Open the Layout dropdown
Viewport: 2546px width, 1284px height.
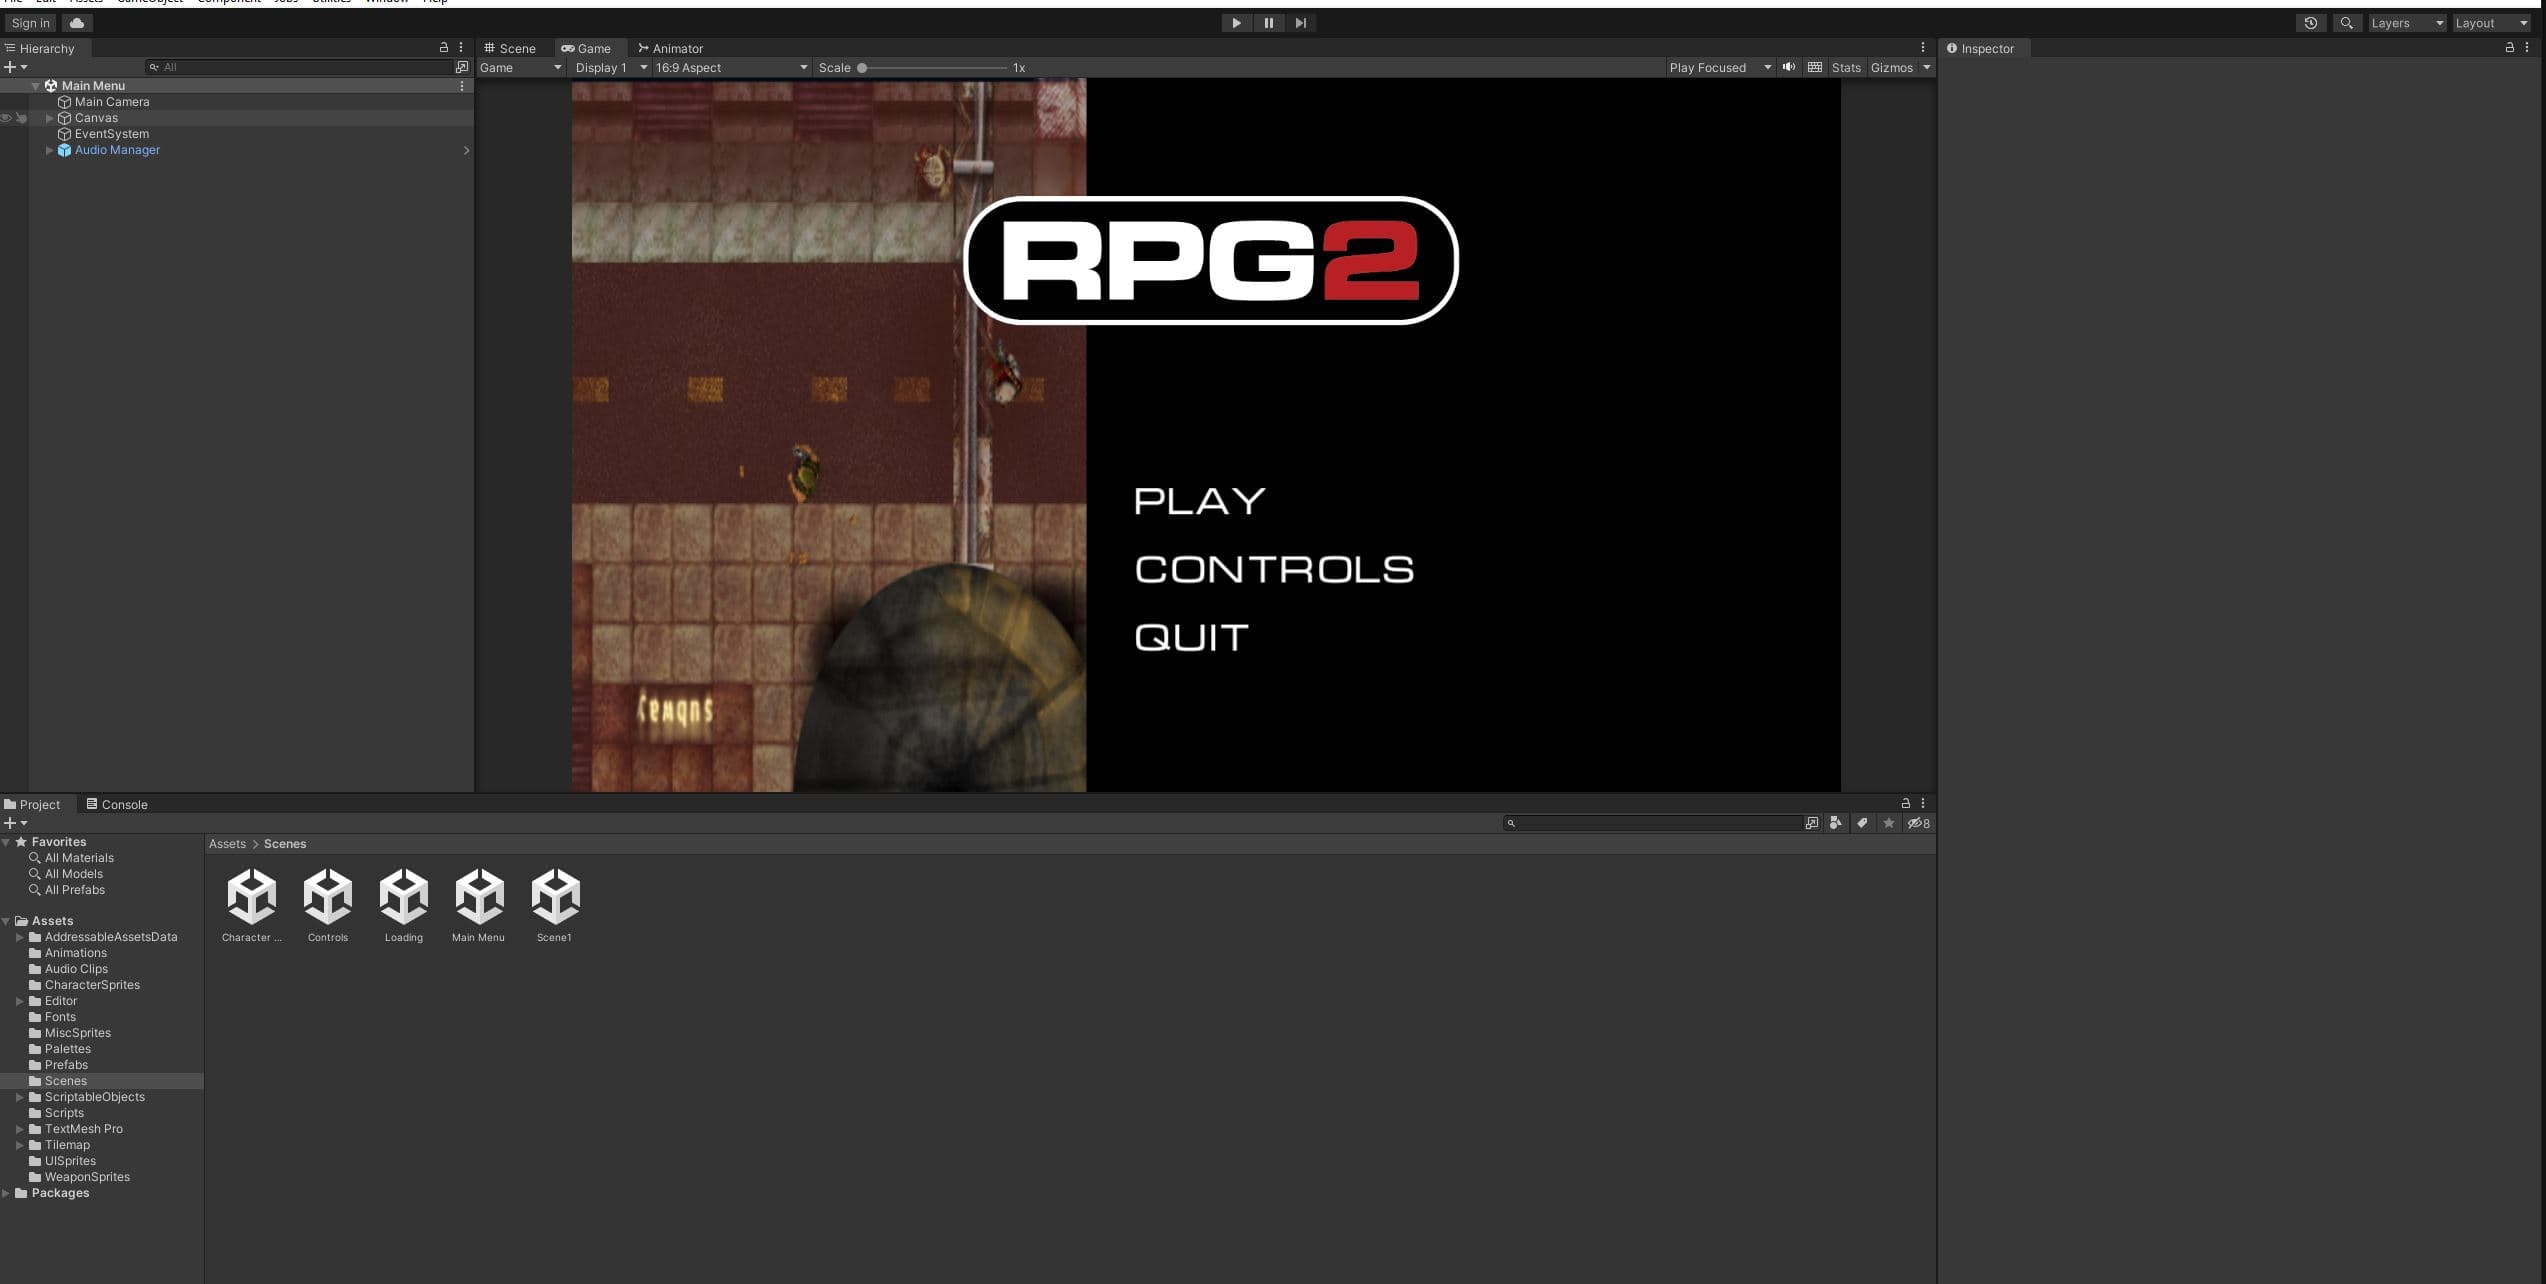point(2491,23)
